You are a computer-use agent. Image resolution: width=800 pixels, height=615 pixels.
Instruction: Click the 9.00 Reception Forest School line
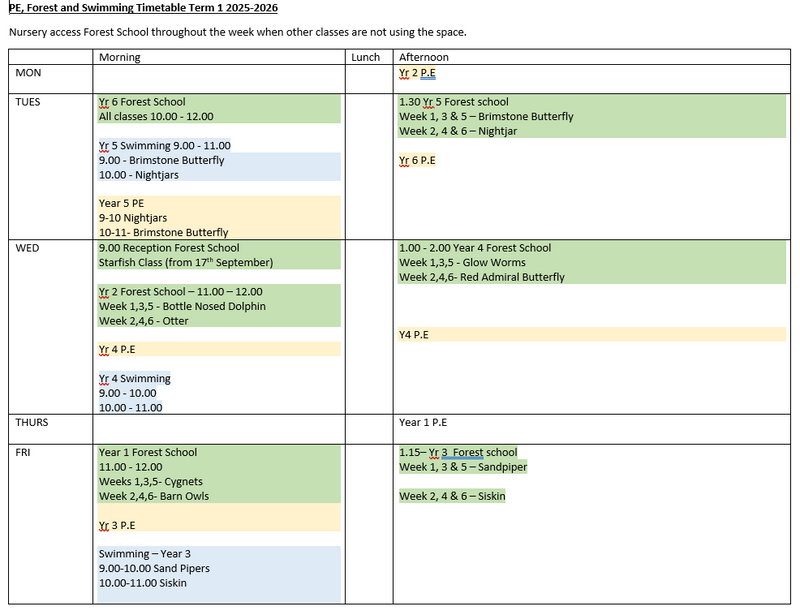coord(169,248)
